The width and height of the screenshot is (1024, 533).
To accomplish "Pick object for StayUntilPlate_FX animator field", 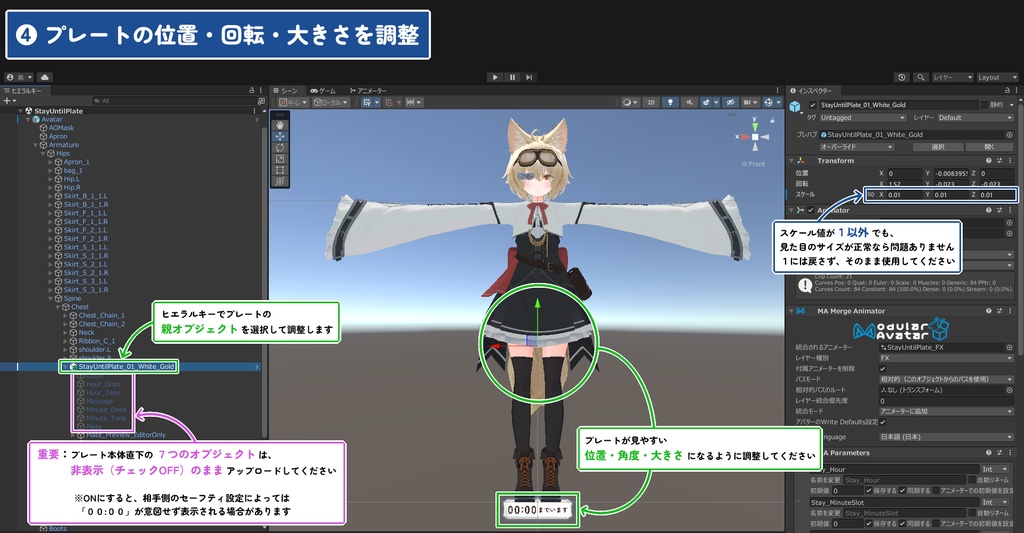I will coord(1010,347).
